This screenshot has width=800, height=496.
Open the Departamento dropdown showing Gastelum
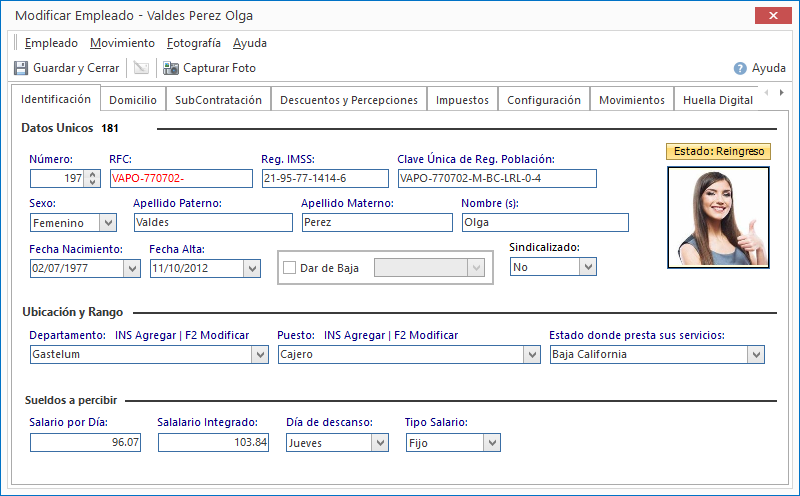(260, 354)
